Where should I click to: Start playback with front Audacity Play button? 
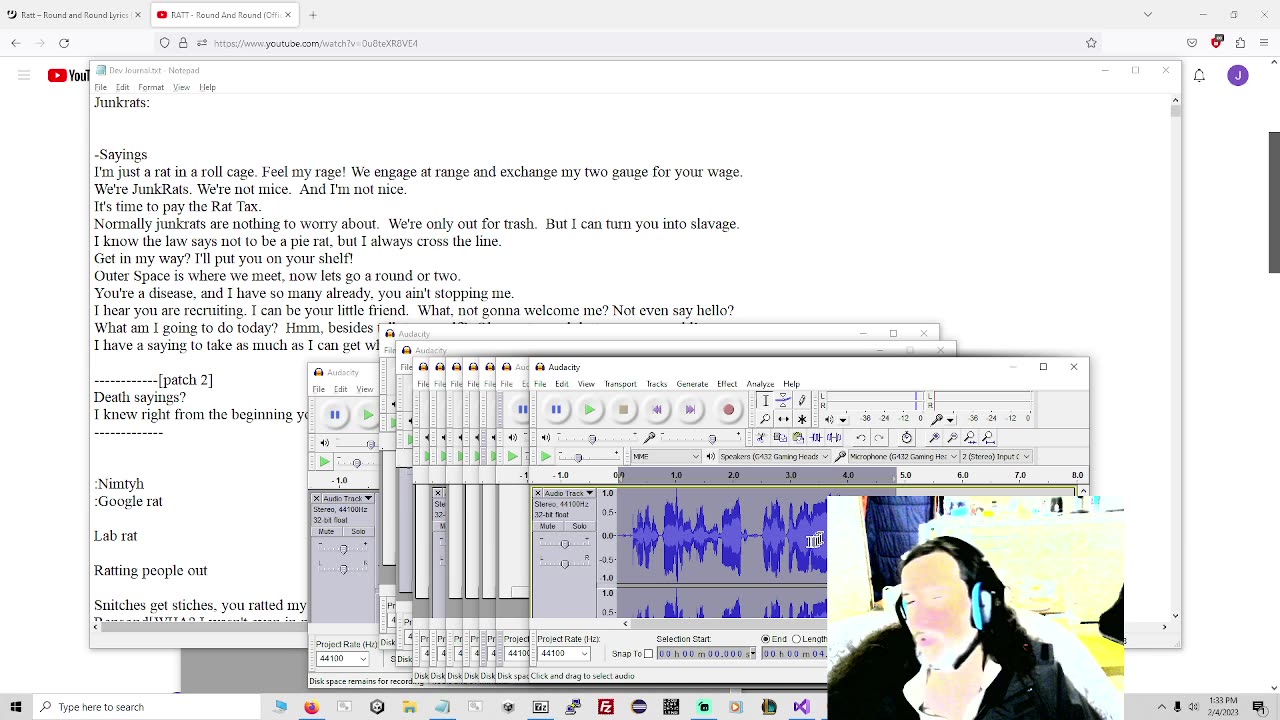(590, 409)
